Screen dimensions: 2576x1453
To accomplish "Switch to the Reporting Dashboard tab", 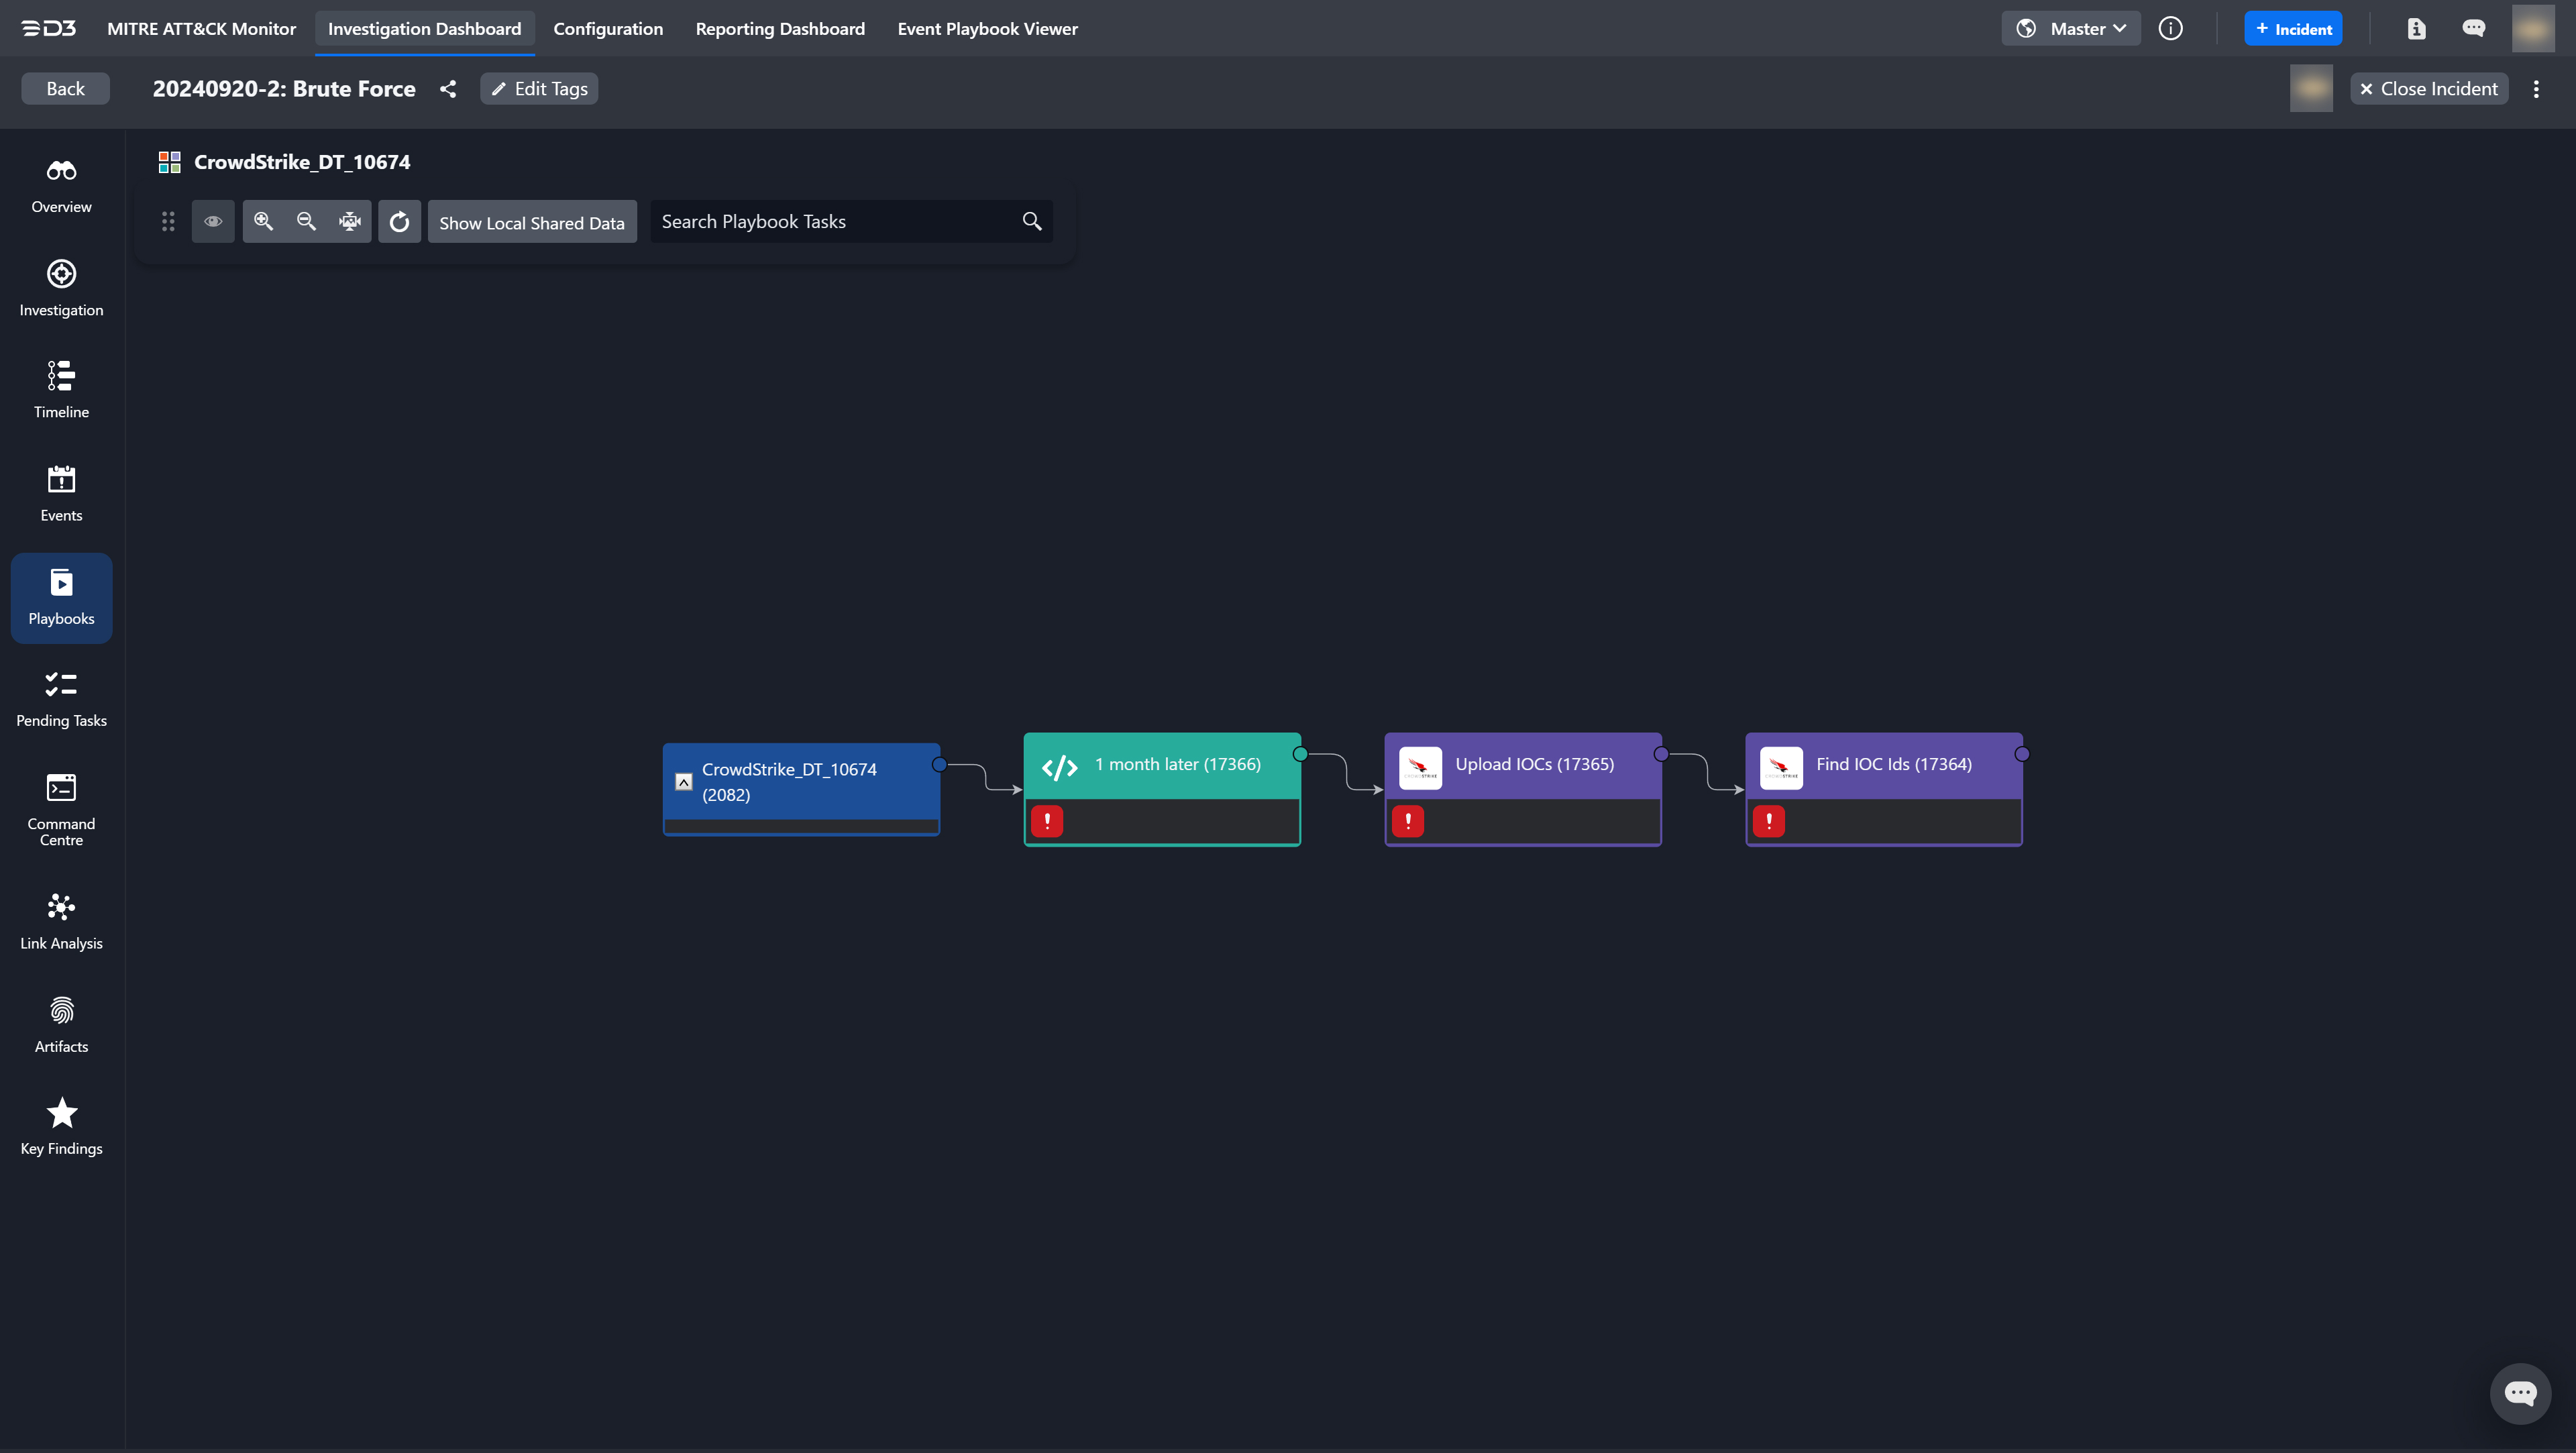I will pyautogui.click(x=780, y=29).
